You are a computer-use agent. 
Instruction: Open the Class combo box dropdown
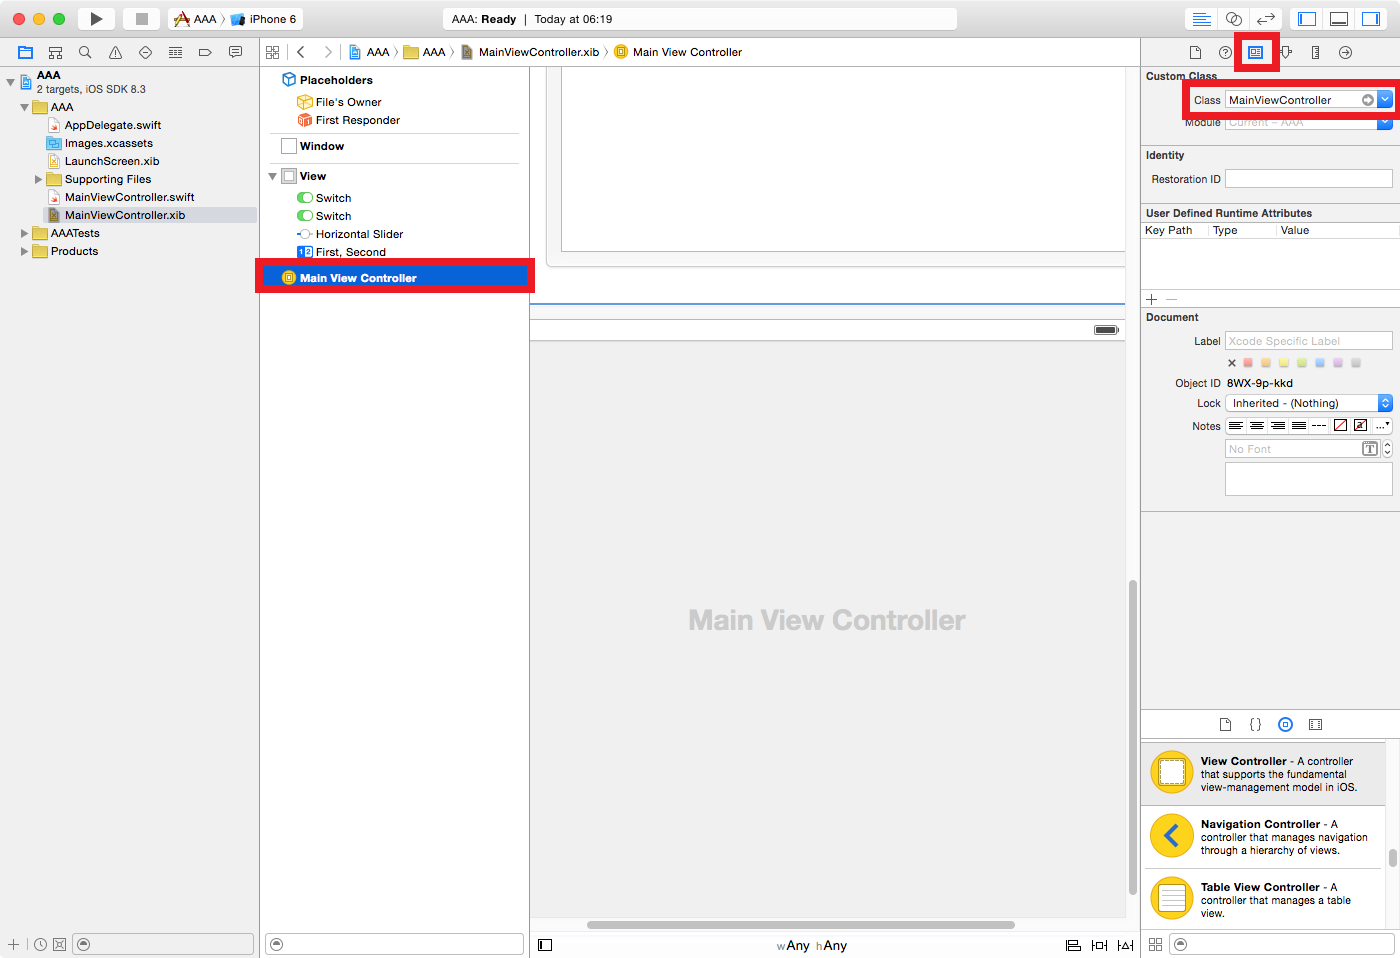point(1385,100)
